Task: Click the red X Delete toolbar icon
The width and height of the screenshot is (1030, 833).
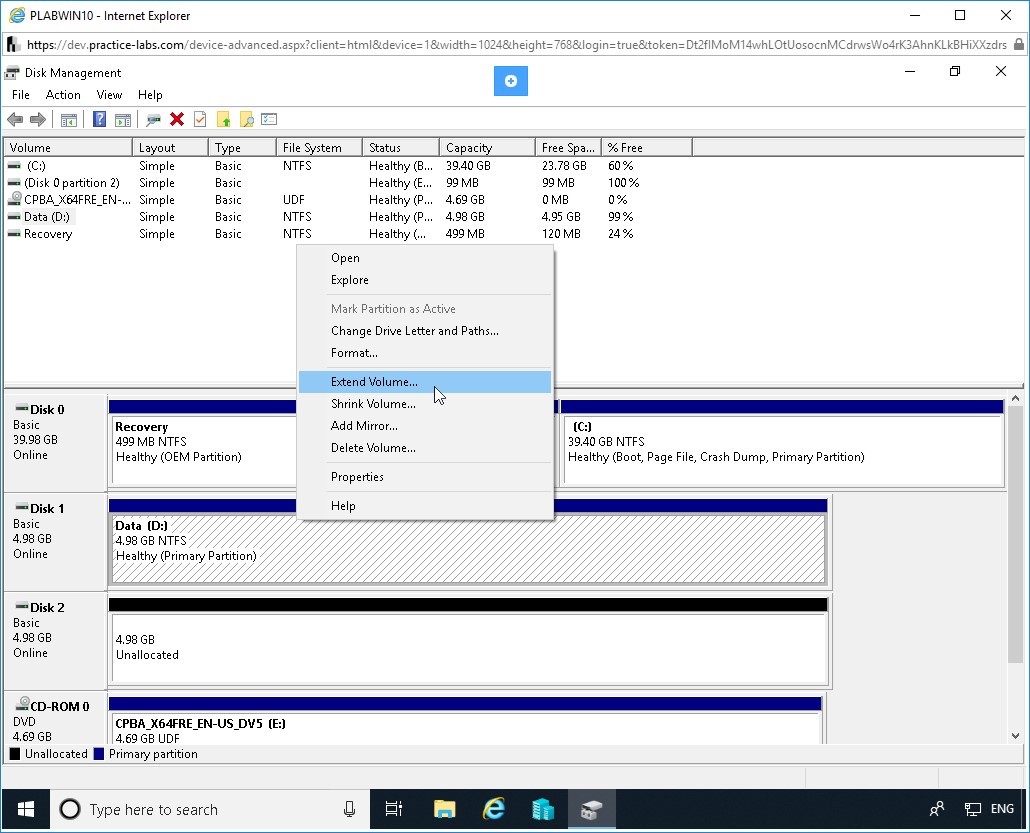Action: point(177,119)
